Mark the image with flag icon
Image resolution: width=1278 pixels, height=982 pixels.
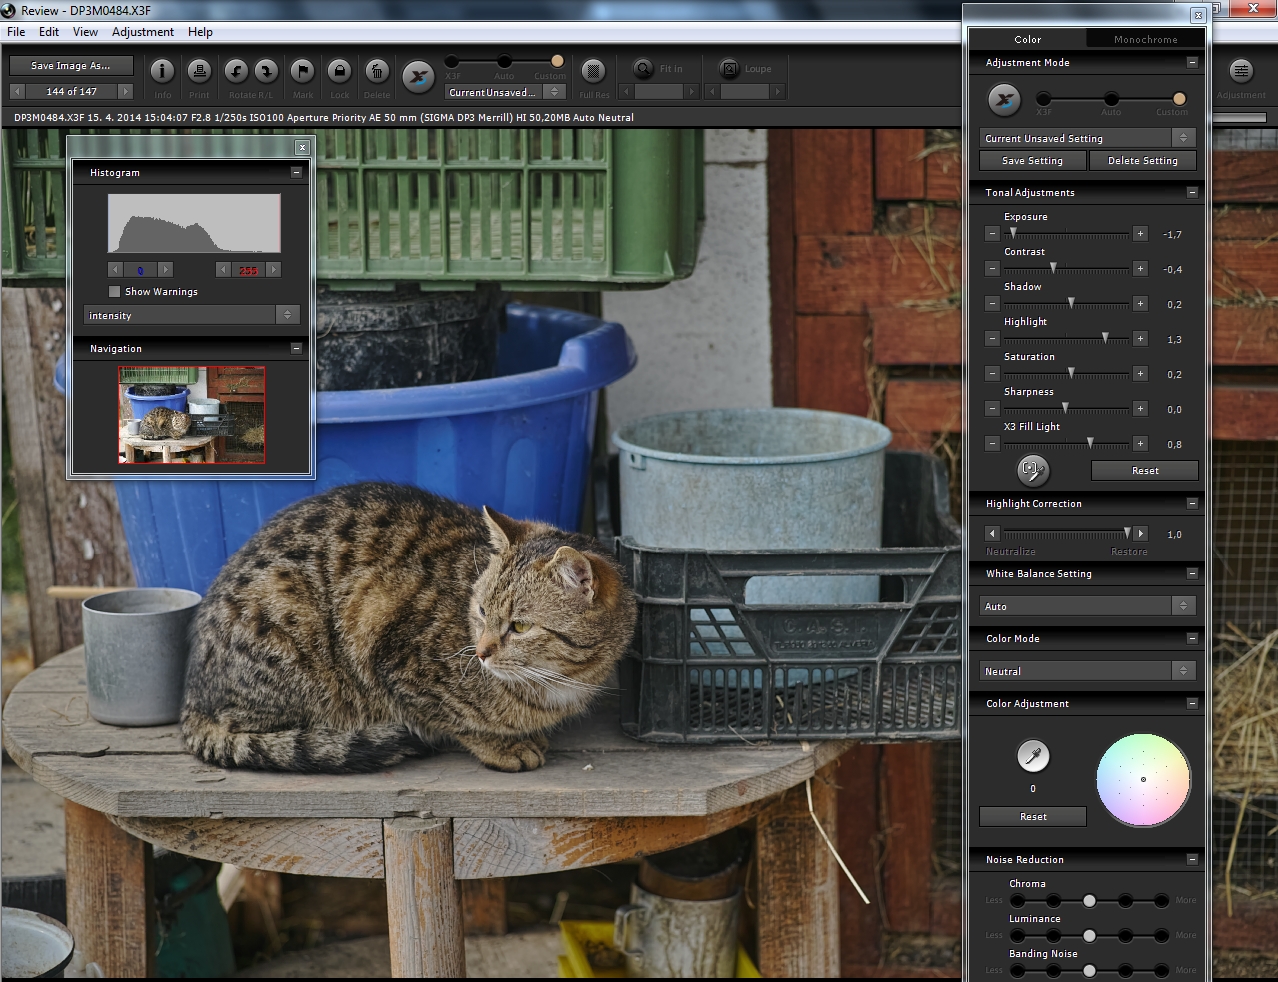point(302,71)
